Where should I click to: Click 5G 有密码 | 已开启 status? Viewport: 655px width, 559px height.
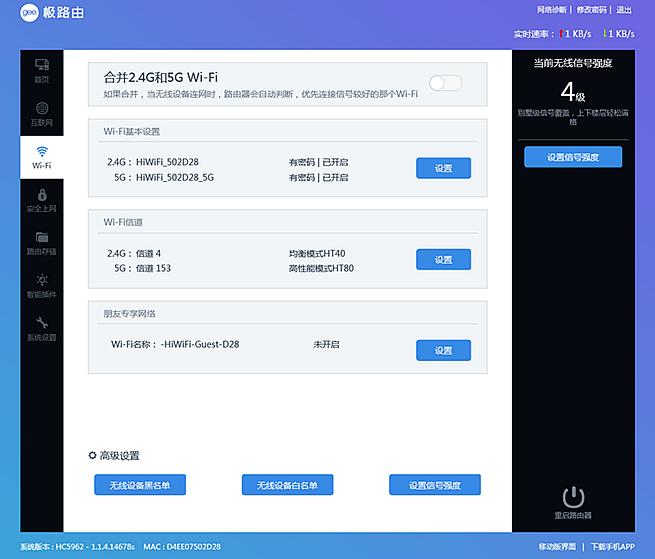pyautogui.click(x=318, y=178)
